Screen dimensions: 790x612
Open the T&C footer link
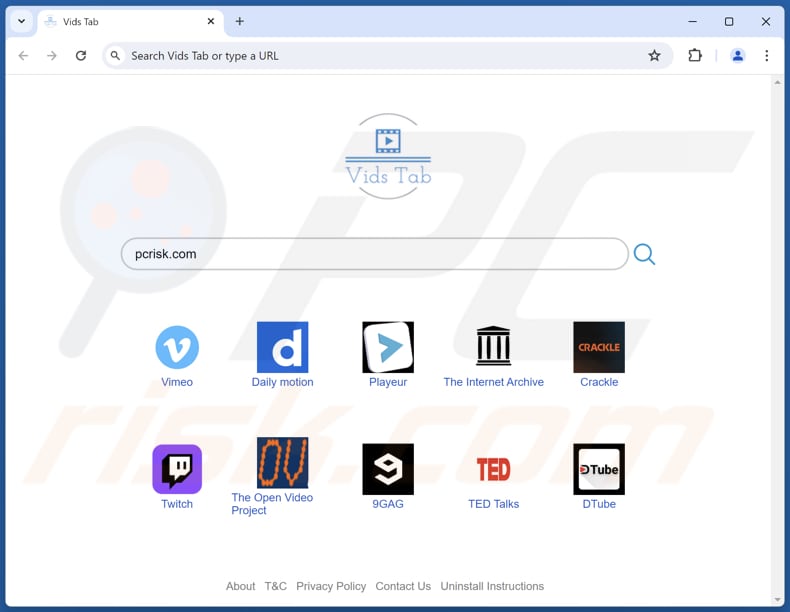coord(276,586)
